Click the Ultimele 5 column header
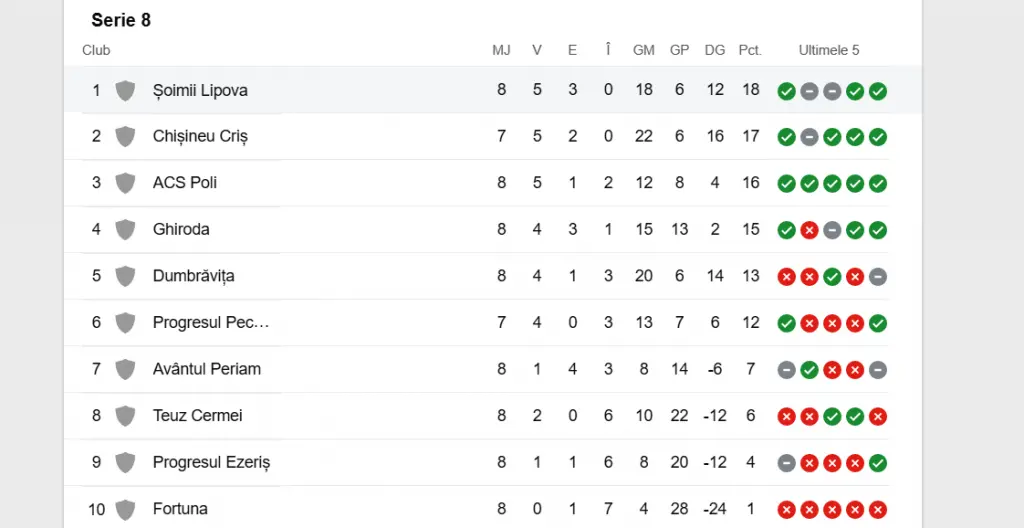This screenshot has width=1024, height=528. click(x=829, y=50)
